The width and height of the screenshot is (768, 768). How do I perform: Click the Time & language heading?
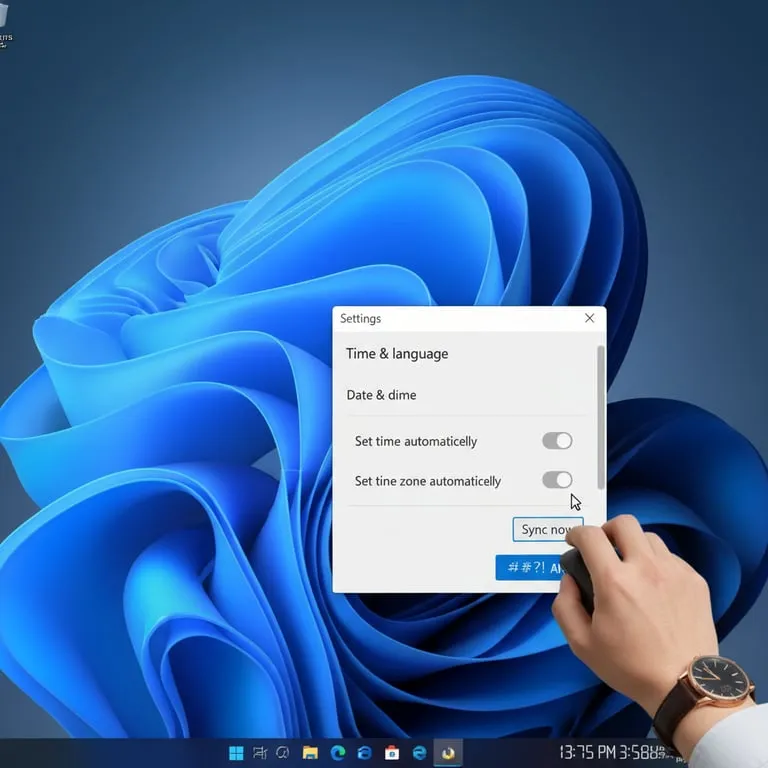click(397, 354)
